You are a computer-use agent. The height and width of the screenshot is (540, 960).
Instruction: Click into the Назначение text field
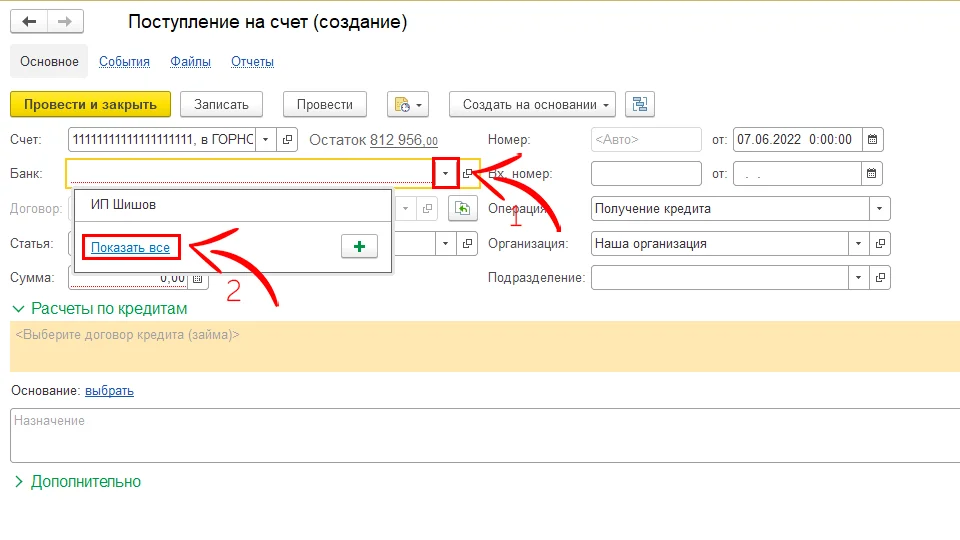tap(480, 435)
